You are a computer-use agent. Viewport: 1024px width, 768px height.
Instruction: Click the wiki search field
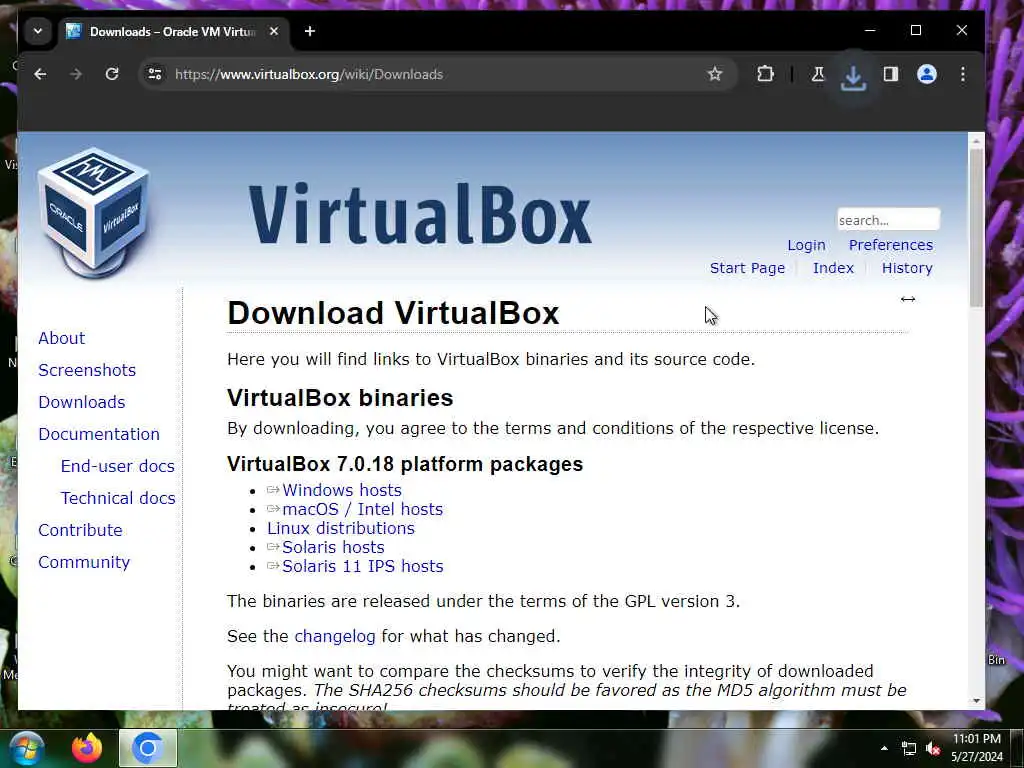coord(889,220)
